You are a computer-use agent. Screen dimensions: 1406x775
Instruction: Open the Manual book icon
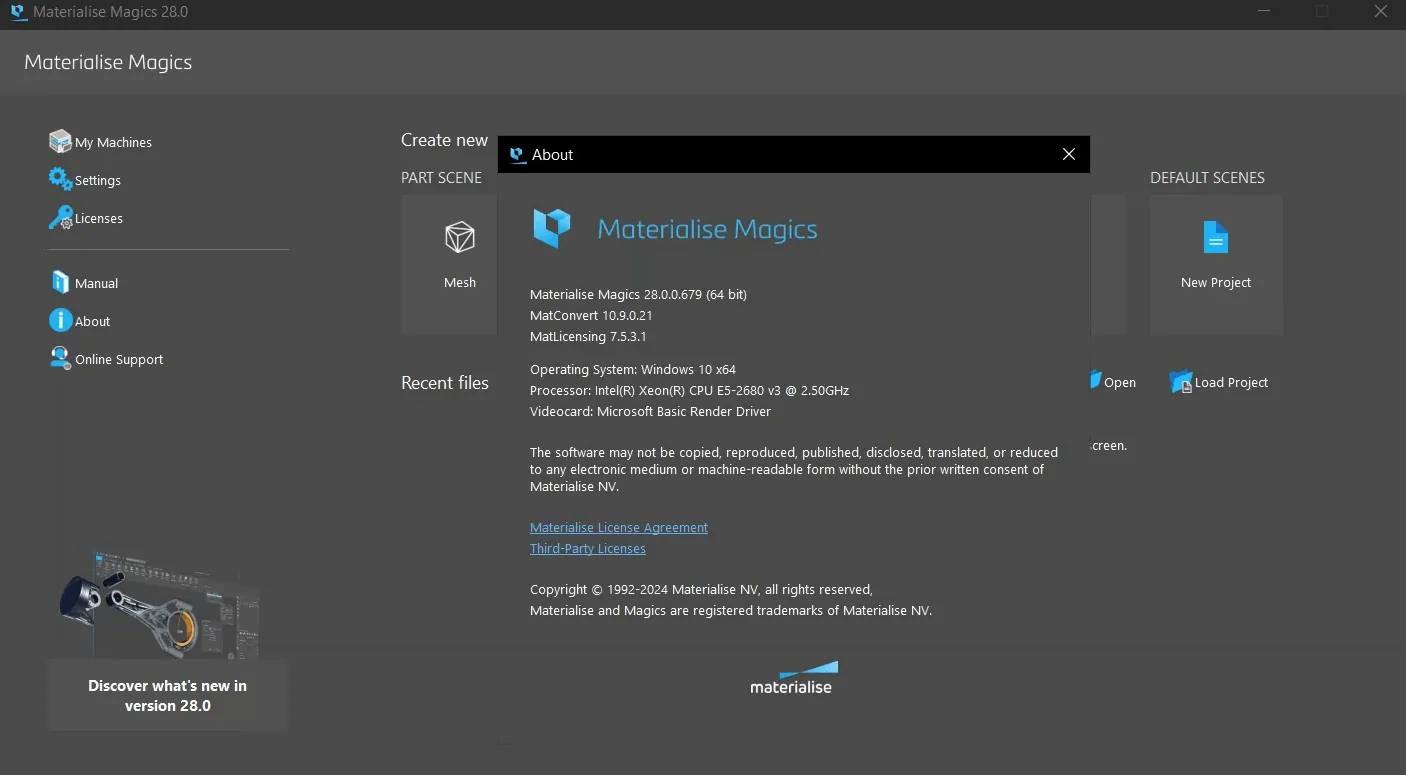click(60, 282)
